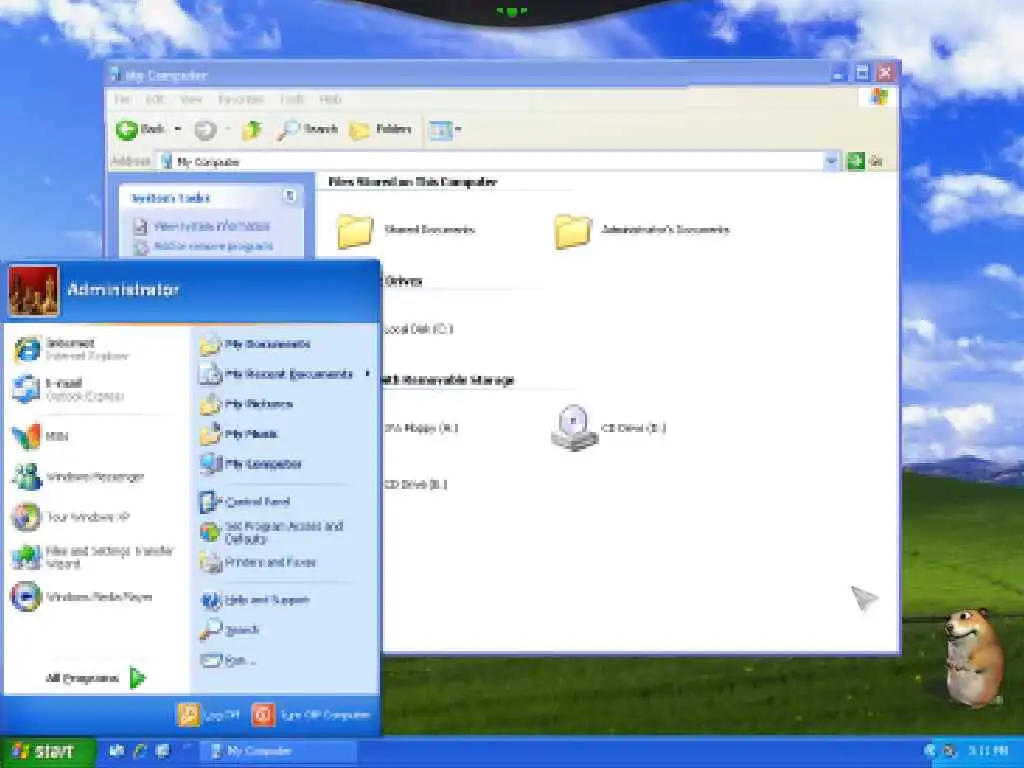The image size is (1024, 768).
Task: Click Add or remove programs link
Action: (x=214, y=246)
